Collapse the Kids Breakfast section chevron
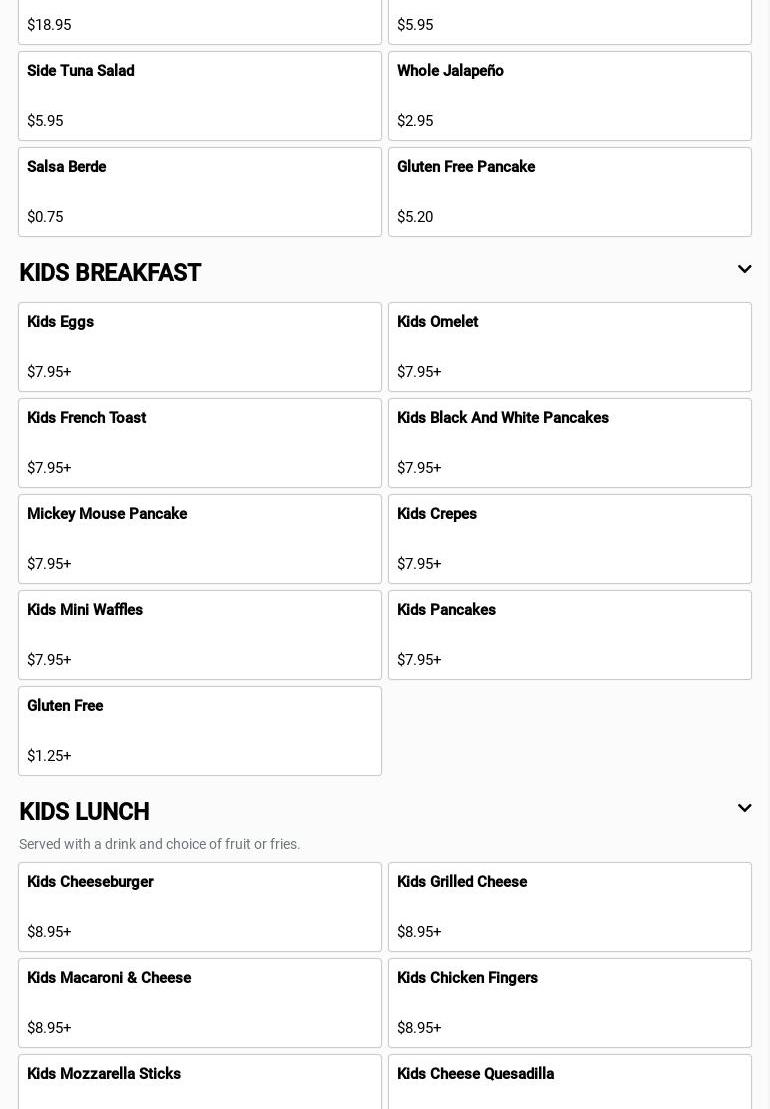Image resolution: width=770 pixels, height=1109 pixels. point(744,270)
